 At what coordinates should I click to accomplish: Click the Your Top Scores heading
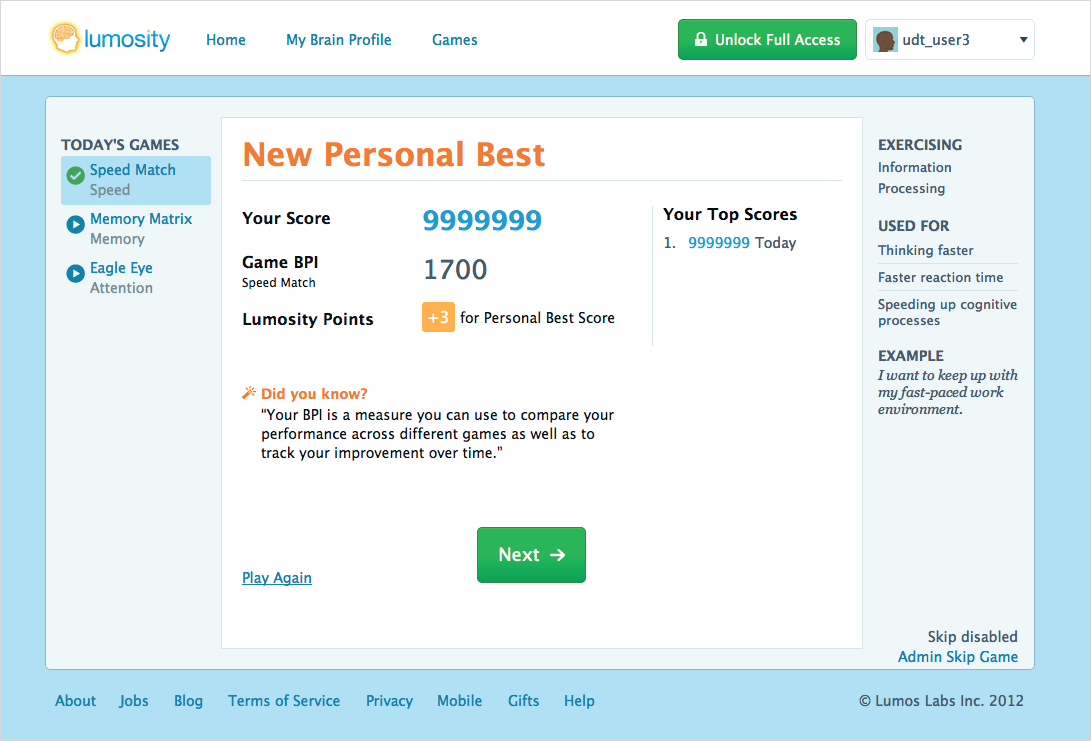tap(730, 214)
